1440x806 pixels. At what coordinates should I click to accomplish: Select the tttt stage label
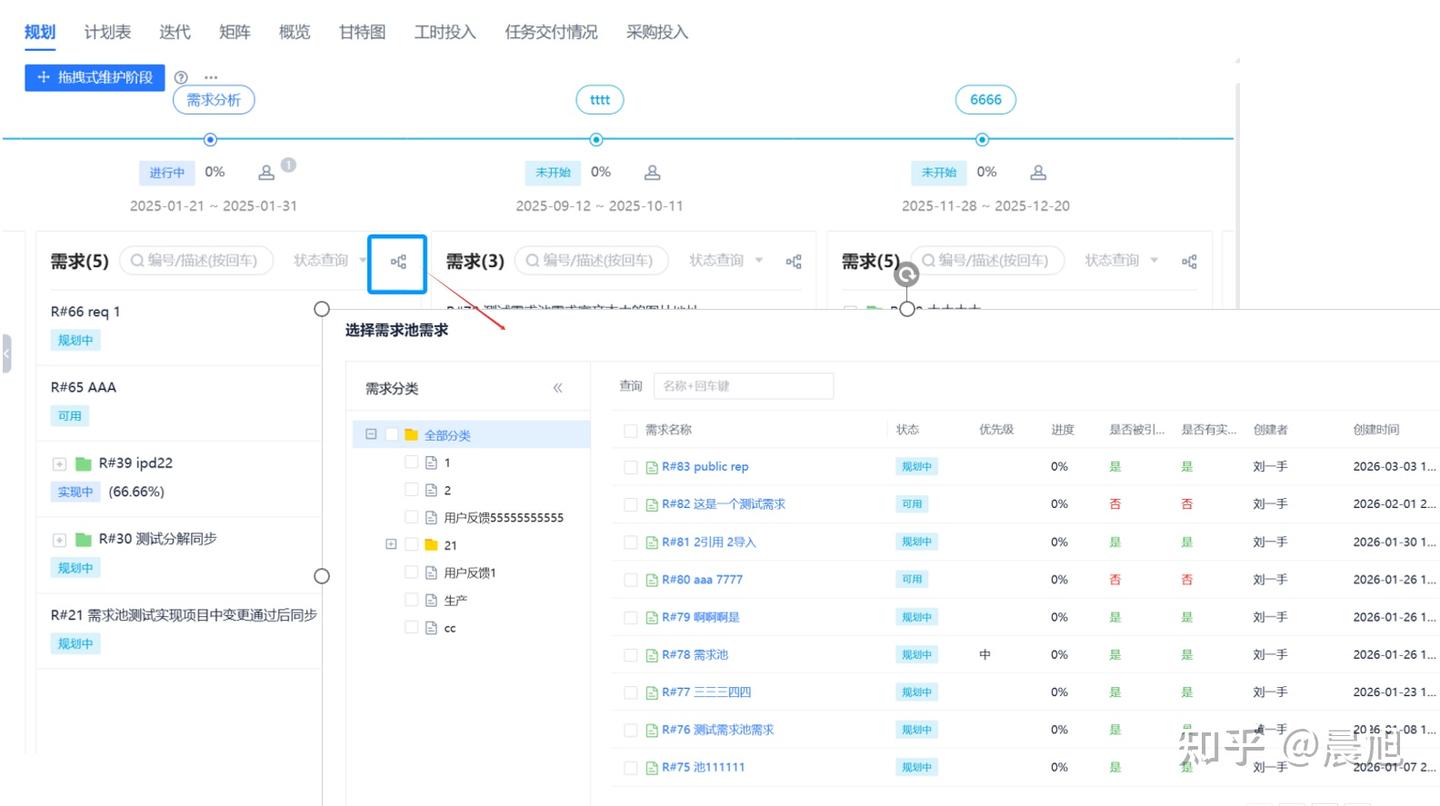(x=600, y=99)
